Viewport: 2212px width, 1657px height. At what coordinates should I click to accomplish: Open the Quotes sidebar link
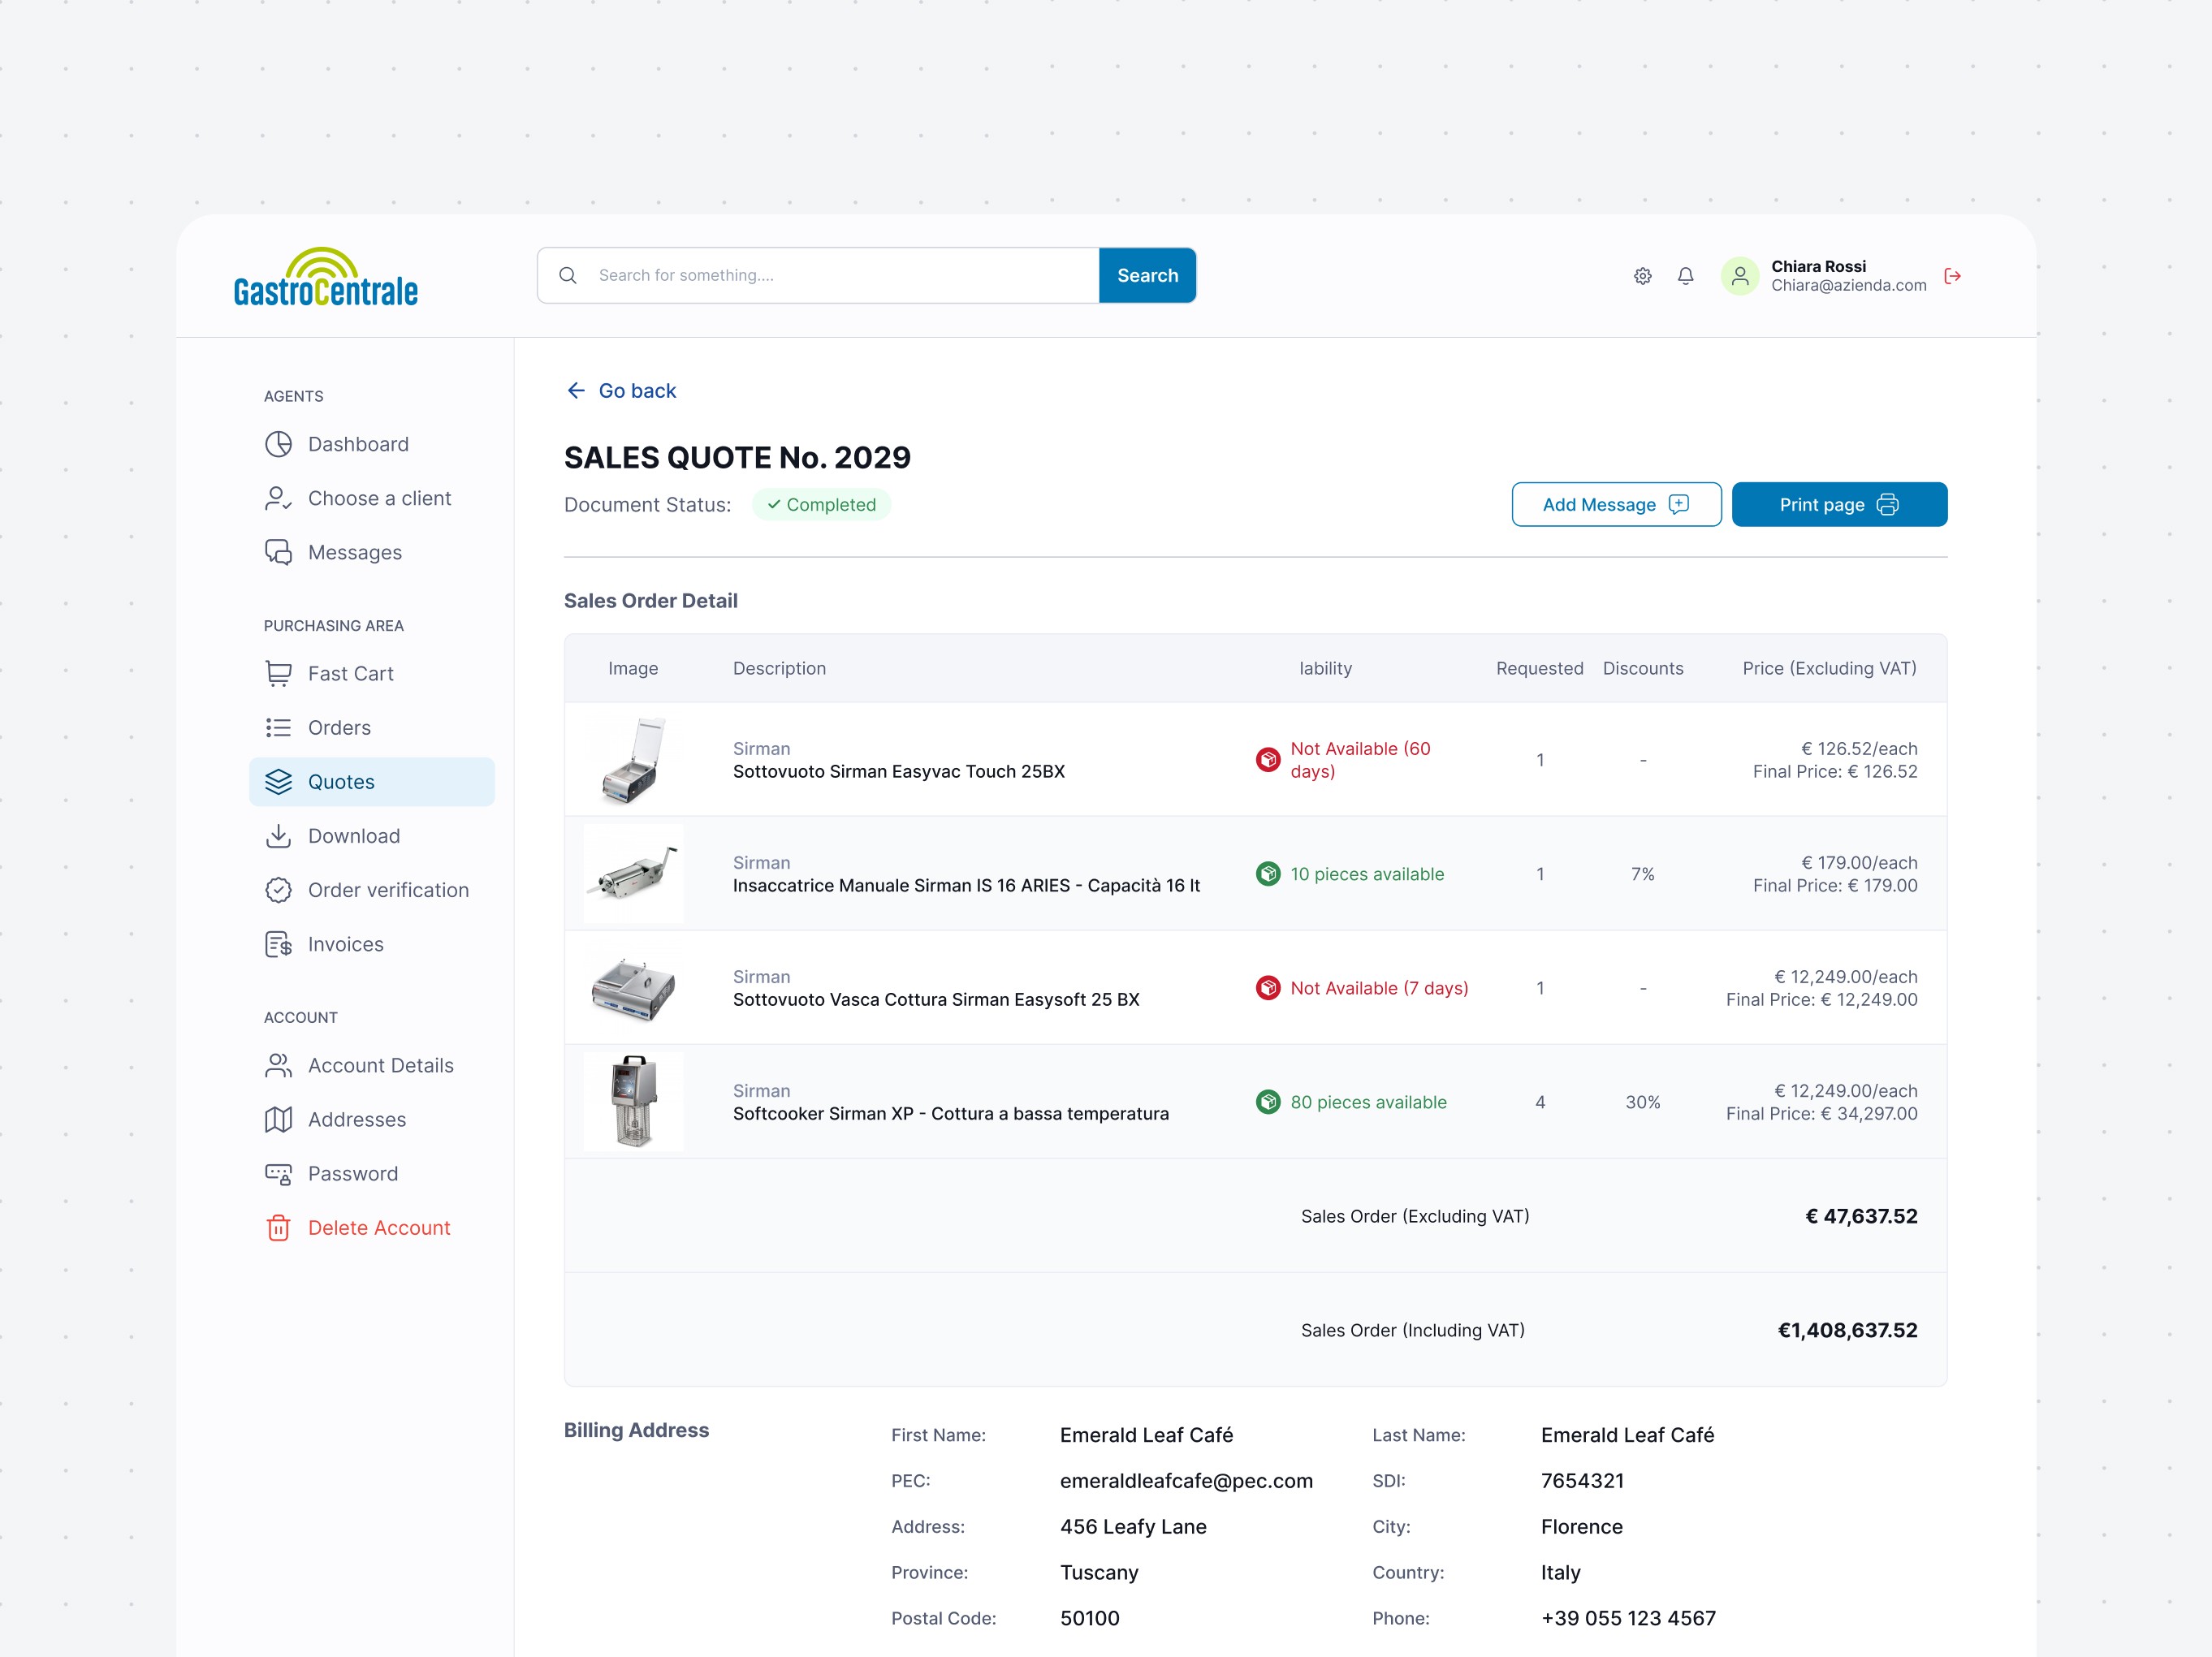(x=372, y=782)
